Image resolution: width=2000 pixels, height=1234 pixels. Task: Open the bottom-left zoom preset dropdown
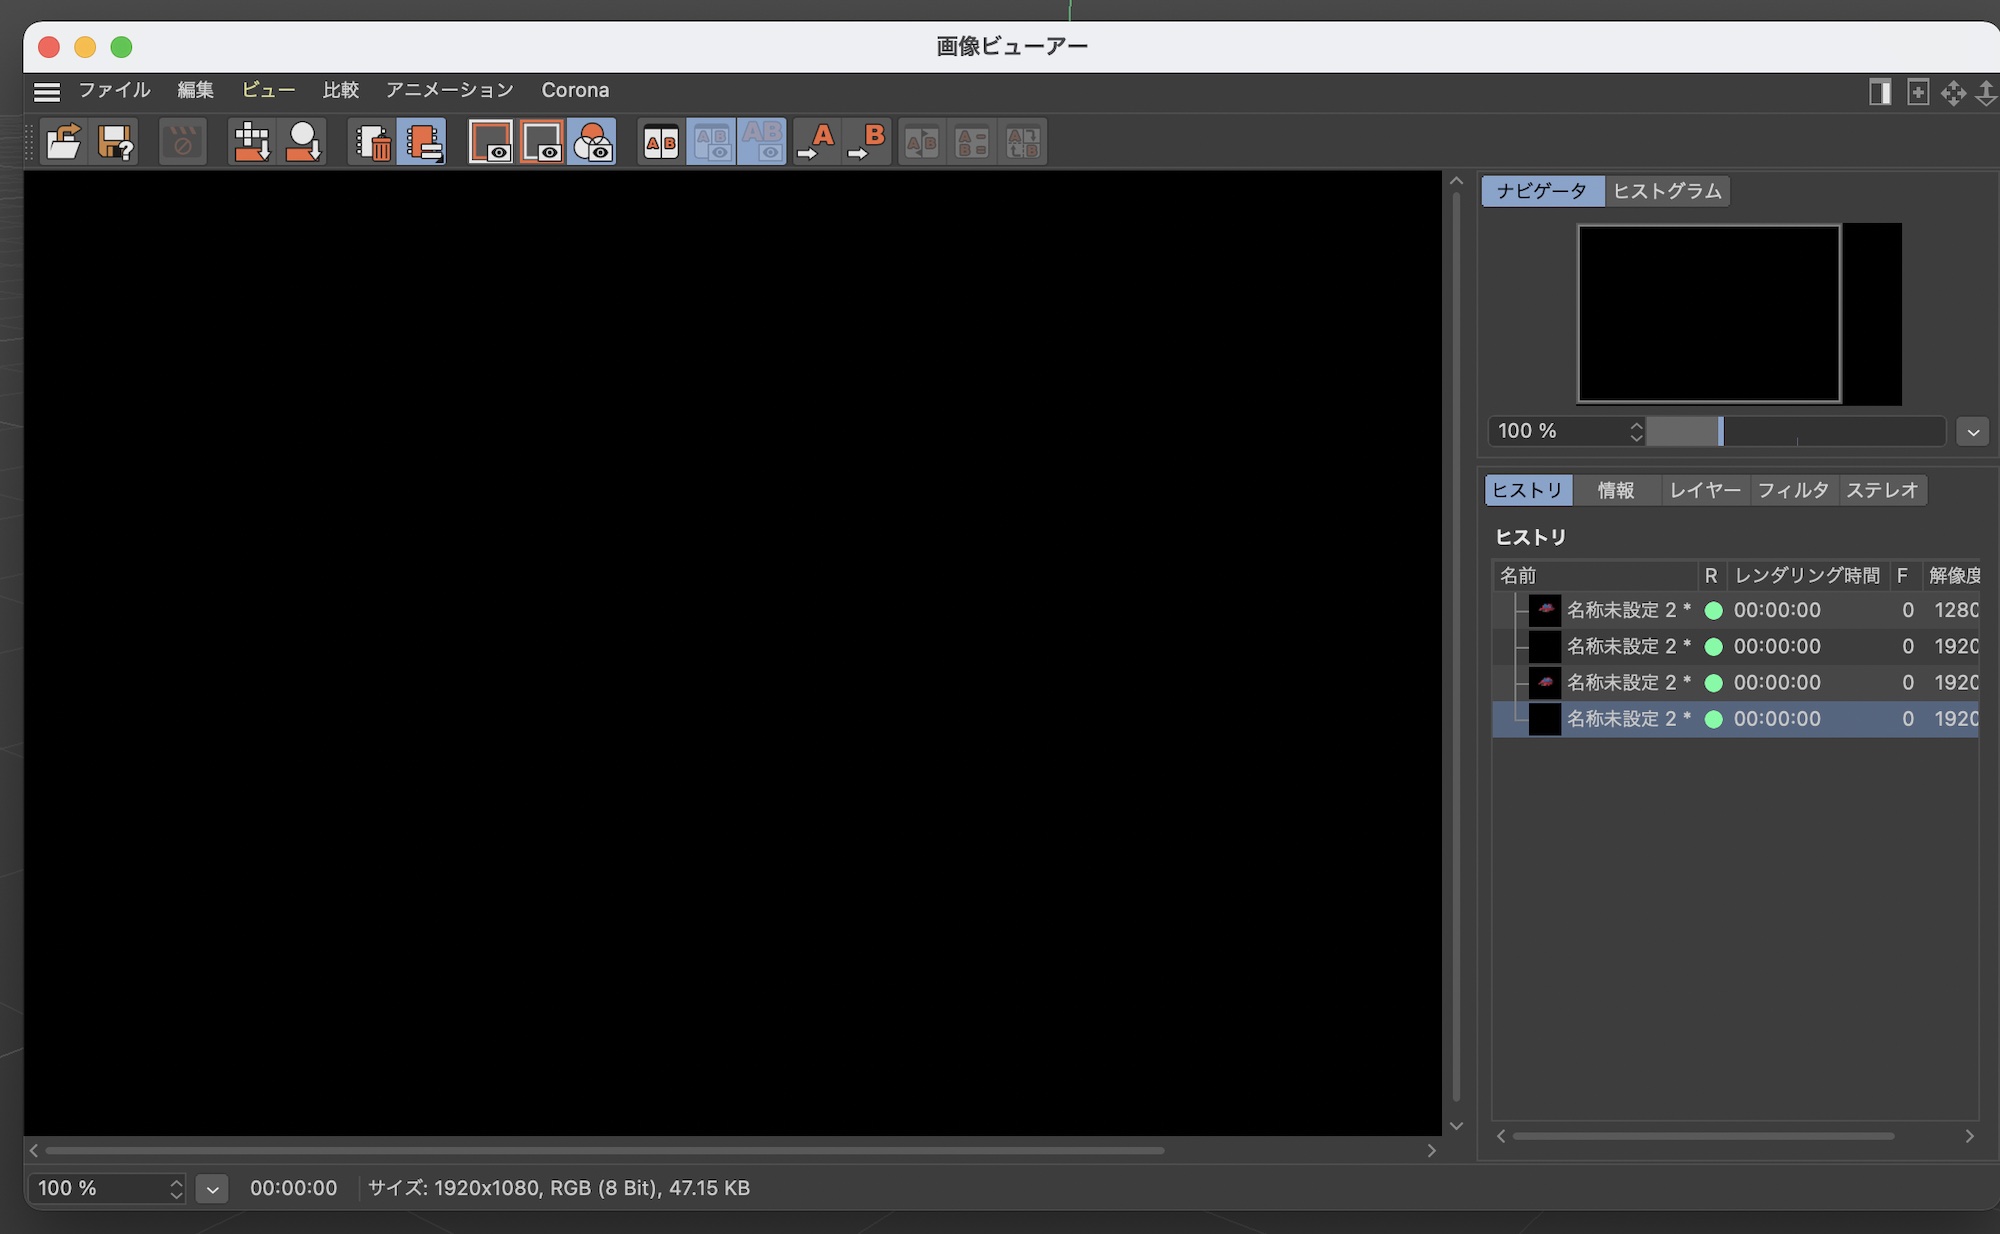tap(212, 1189)
